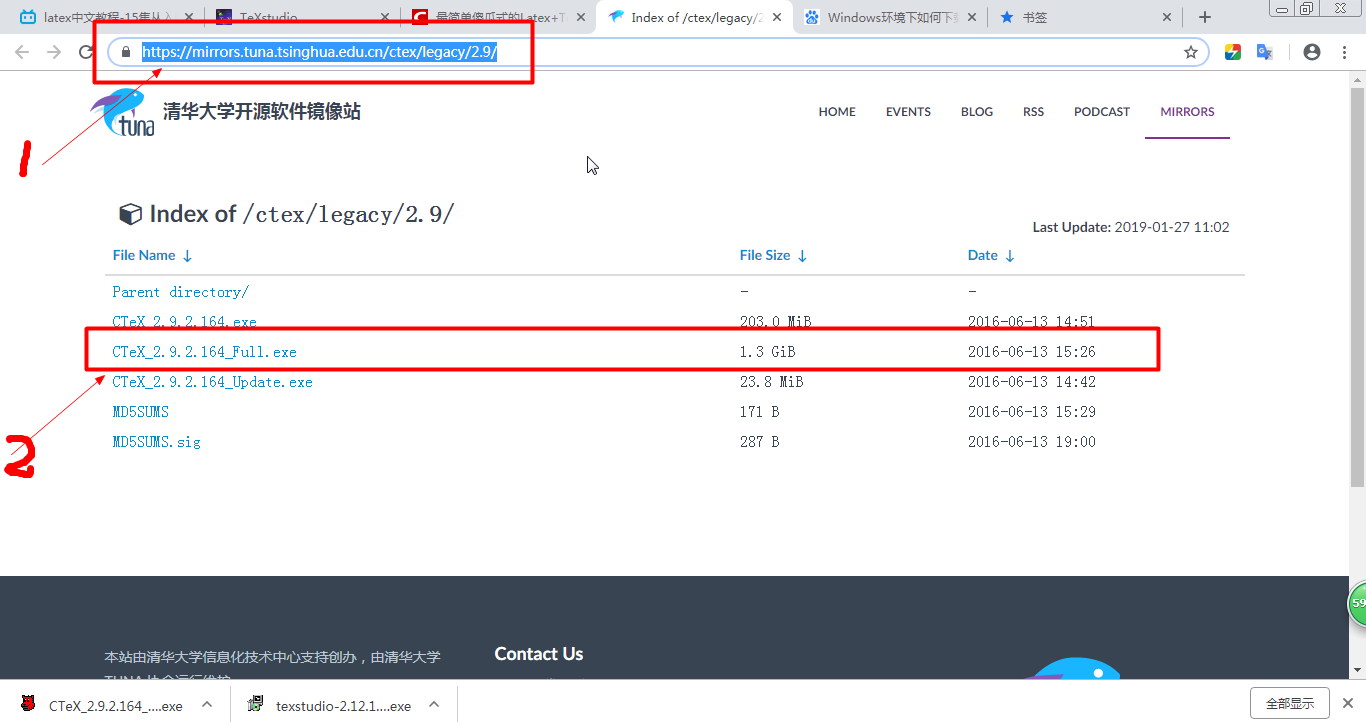Image resolution: width=1366 pixels, height=724 pixels.
Task: Close the TeXstudio tab
Action: pyautogui.click(x=385, y=17)
